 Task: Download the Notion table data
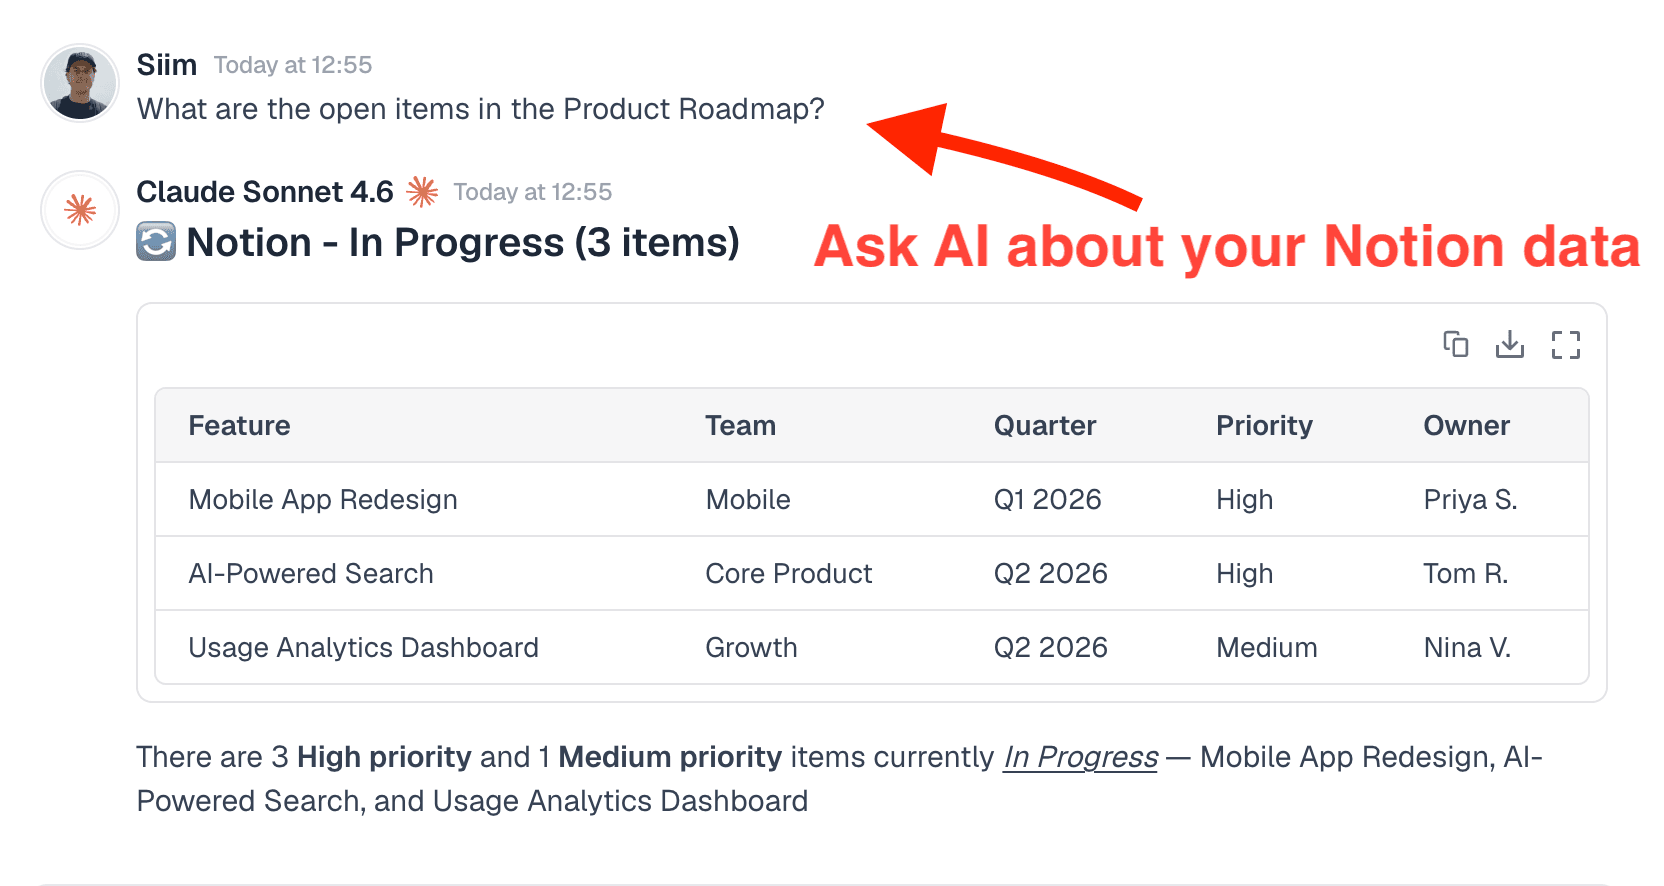coord(1510,344)
